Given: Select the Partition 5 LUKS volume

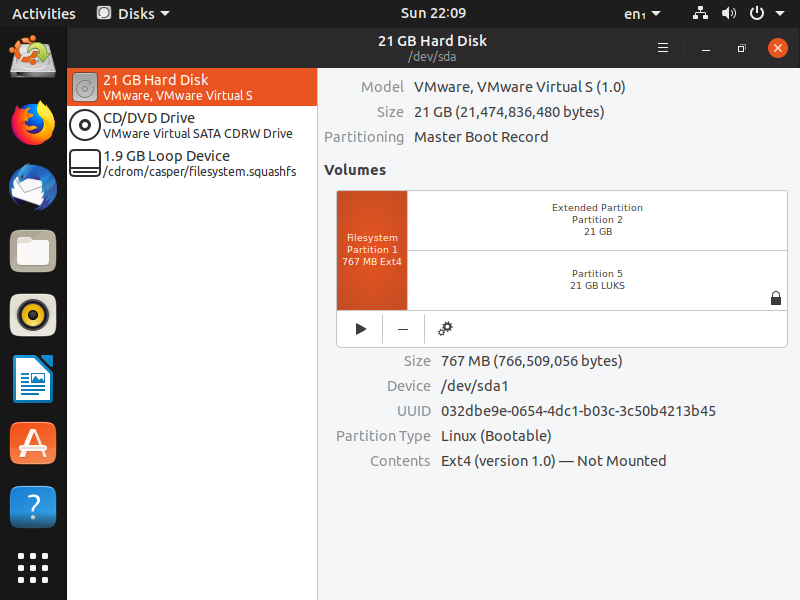Looking at the screenshot, I should point(597,280).
